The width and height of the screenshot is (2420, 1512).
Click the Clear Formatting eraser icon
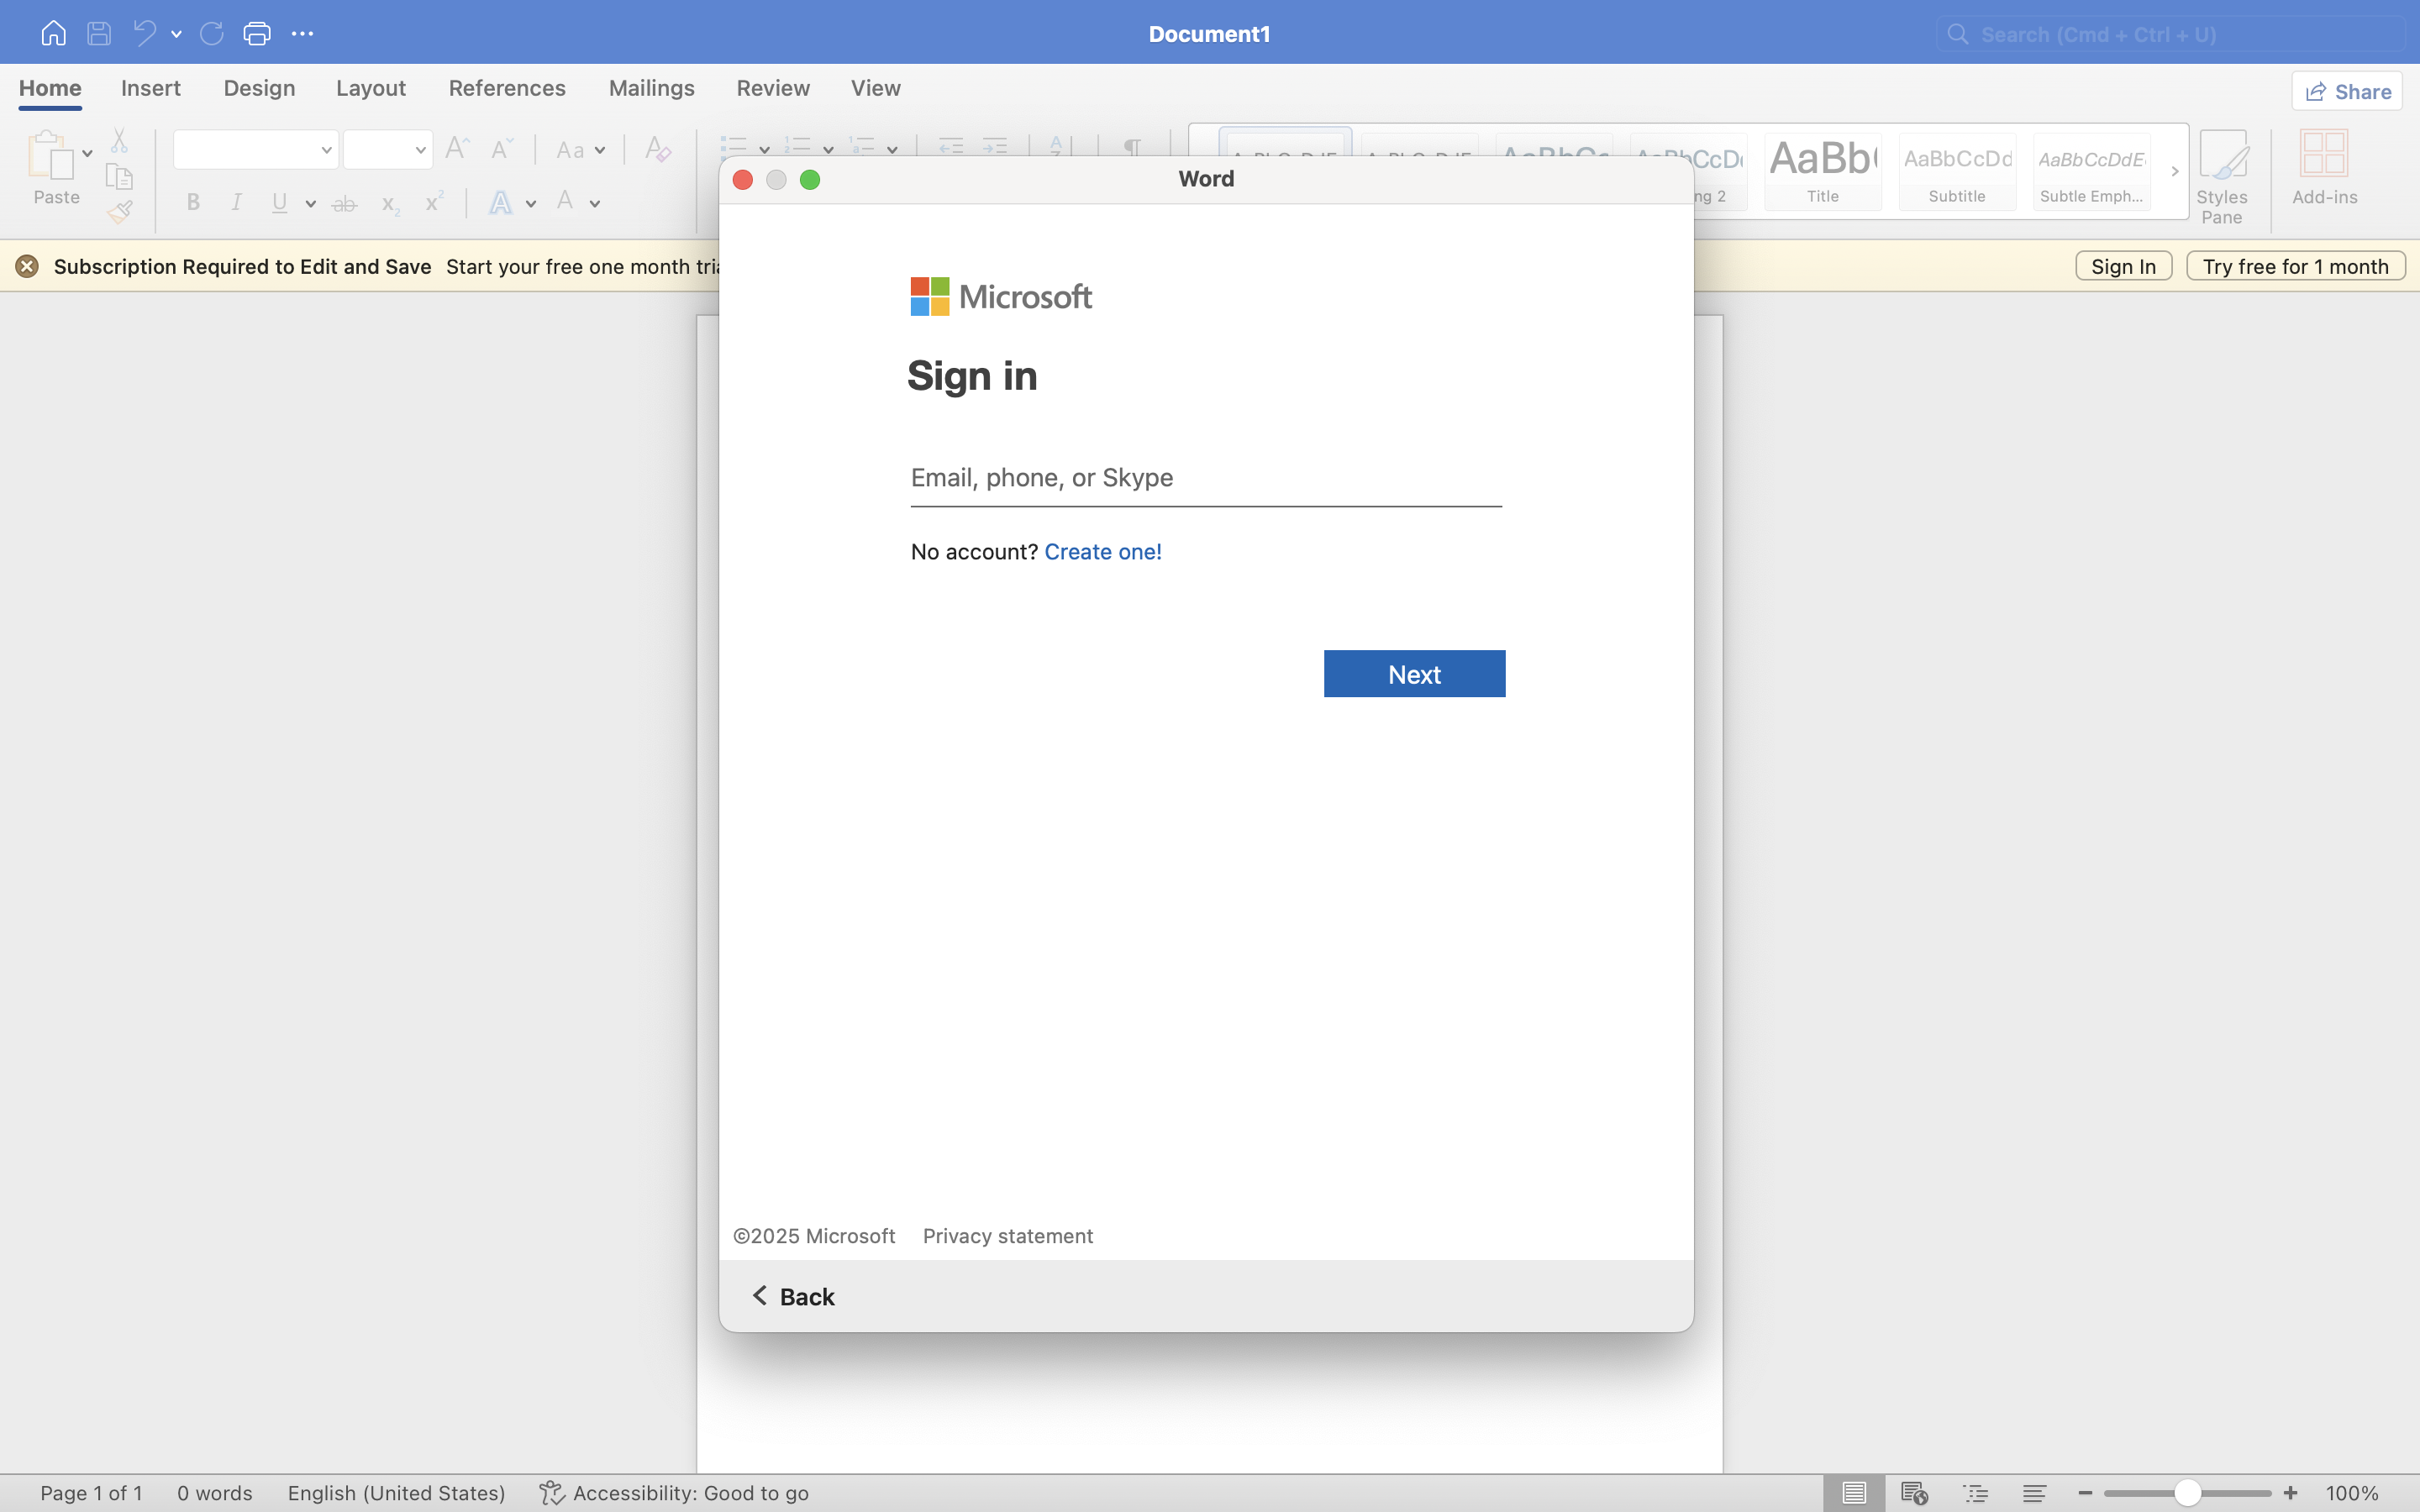coord(657,149)
